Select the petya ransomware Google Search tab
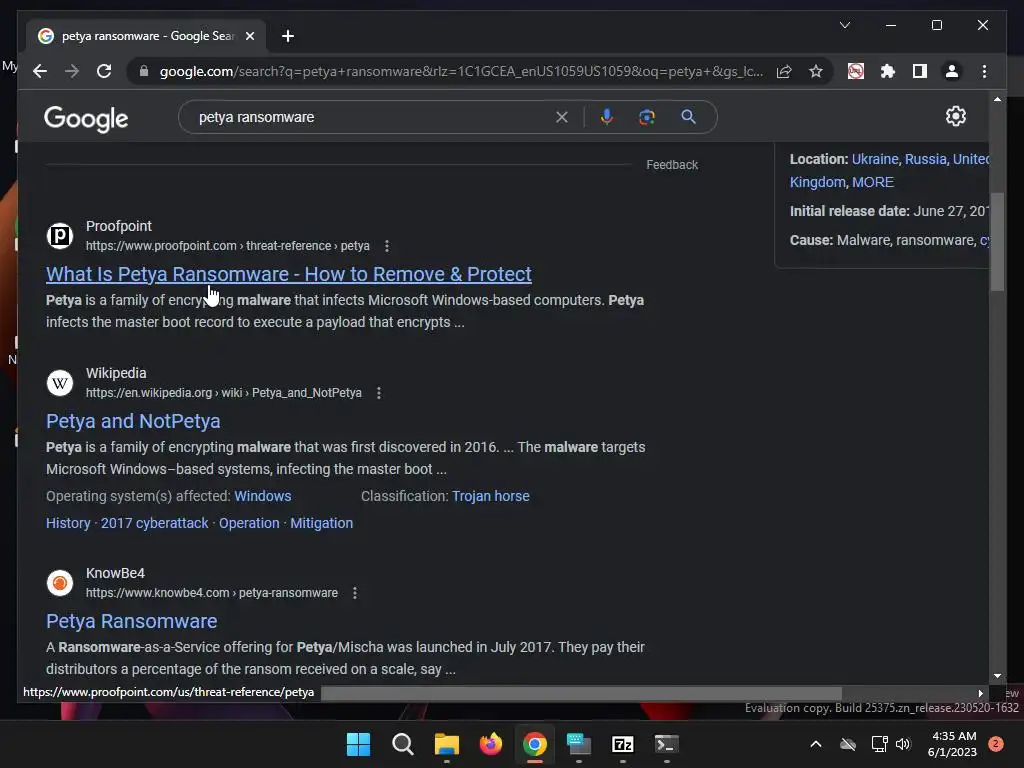Screen dimensions: 1024x768 coord(146,36)
